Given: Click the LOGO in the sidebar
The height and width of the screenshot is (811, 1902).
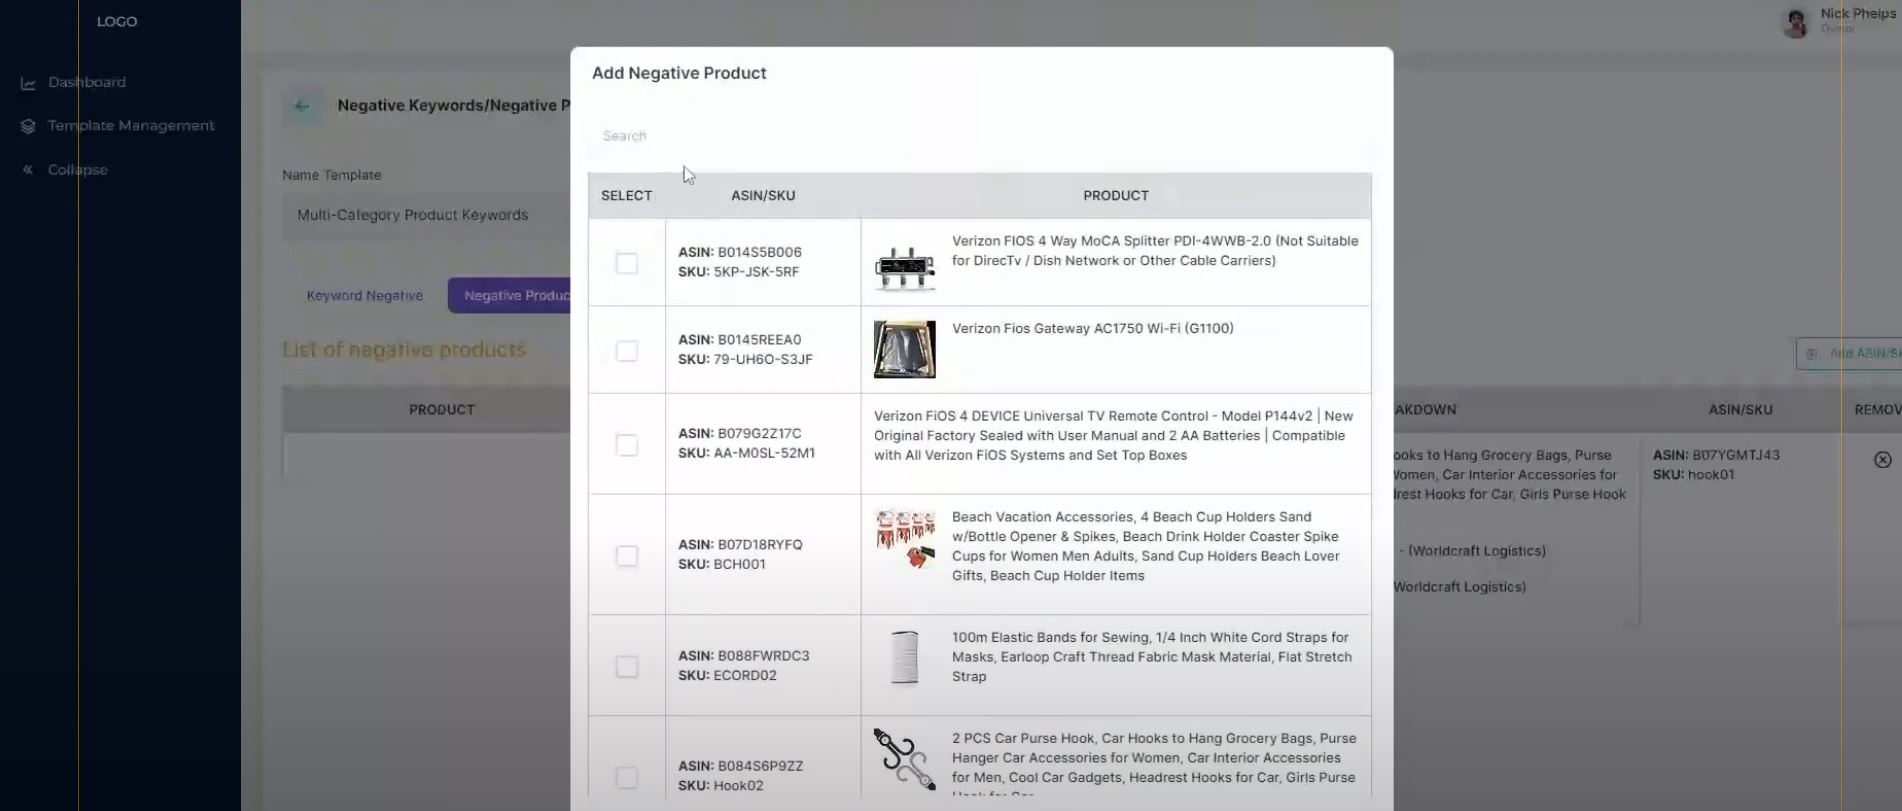Looking at the screenshot, I should tap(117, 21).
